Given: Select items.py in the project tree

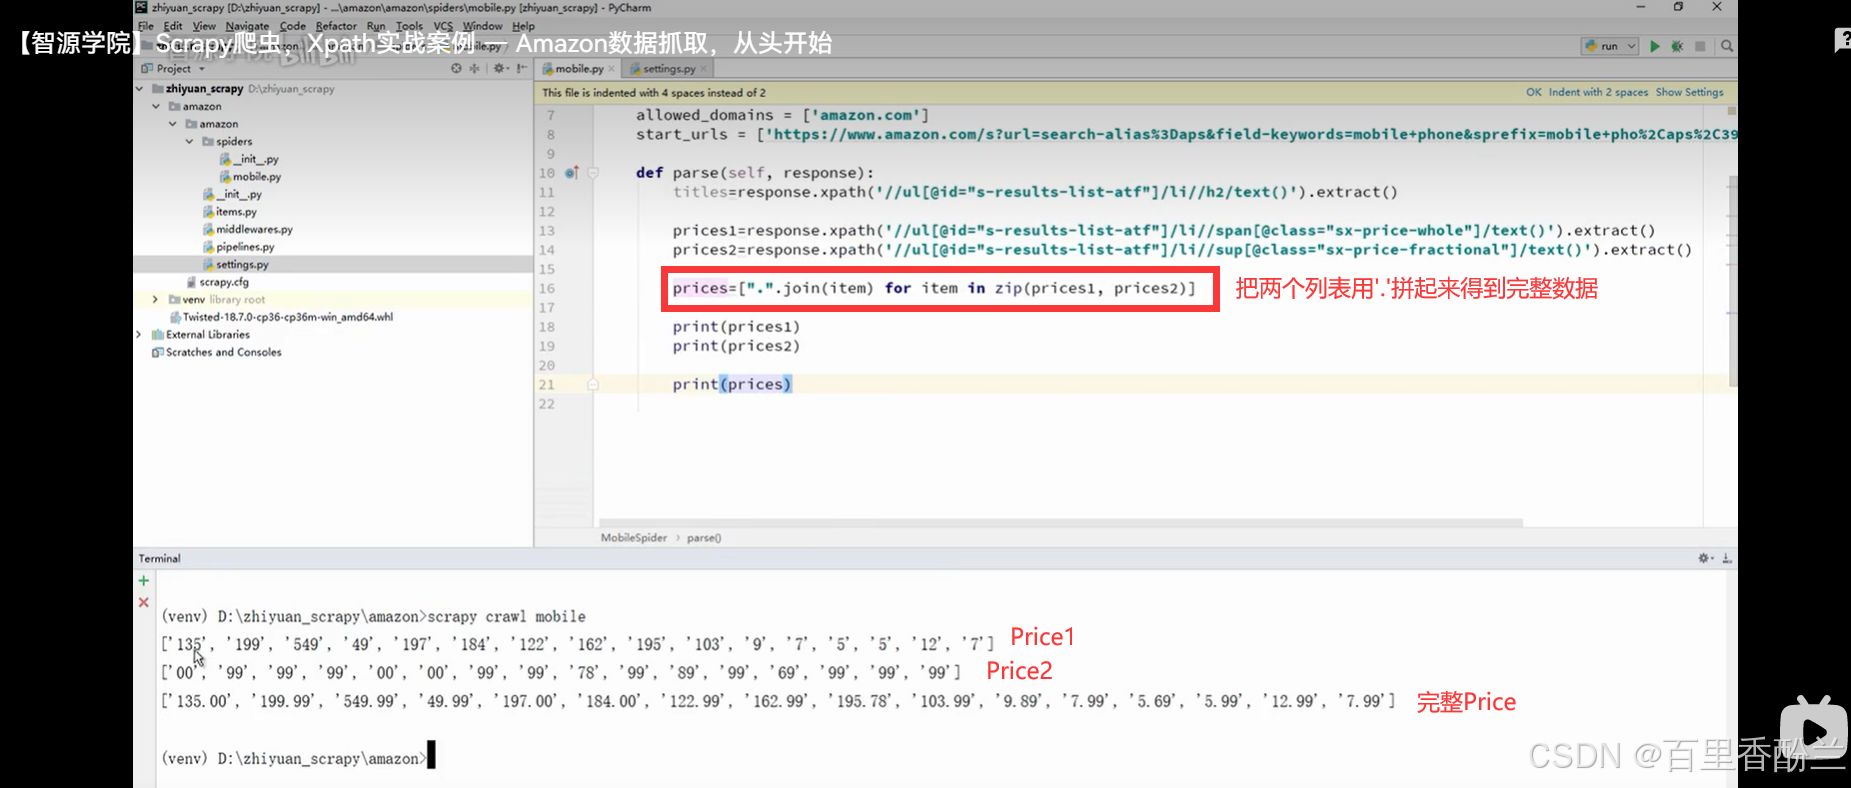Looking at the screenshot, I should pos(229,212).
